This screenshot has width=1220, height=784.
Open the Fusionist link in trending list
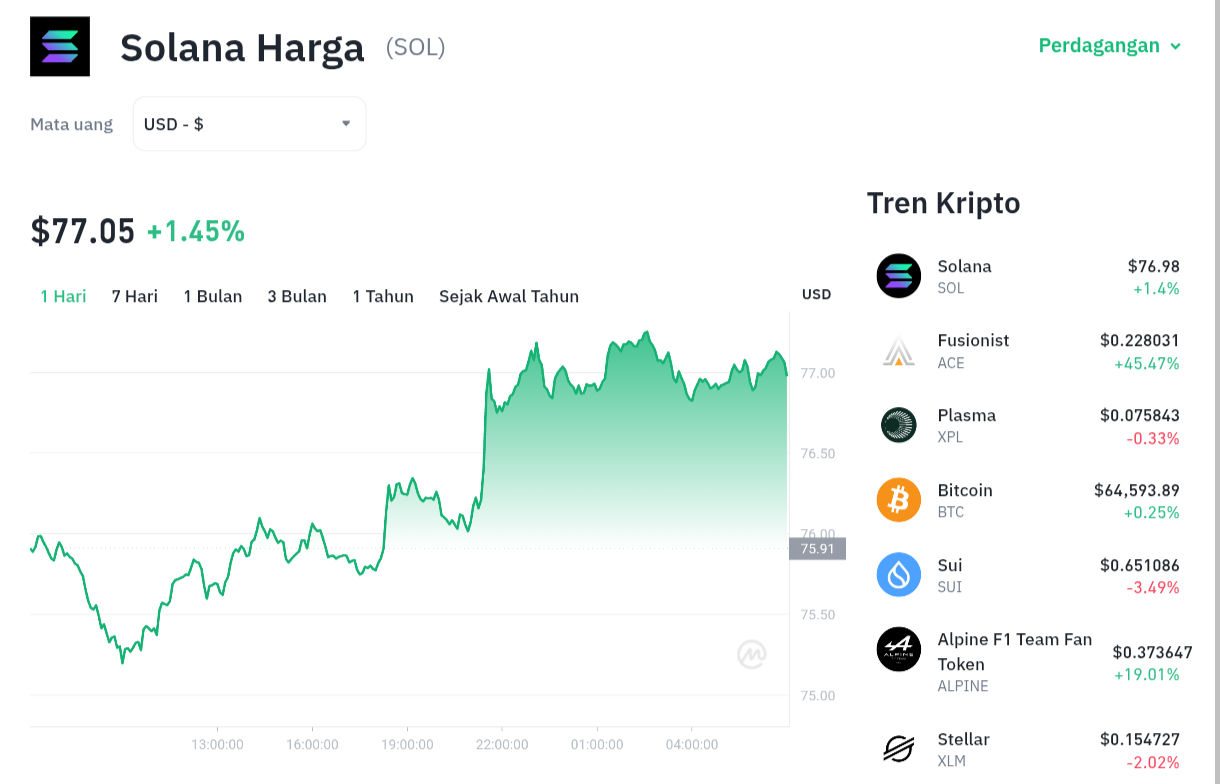point(973,340)
